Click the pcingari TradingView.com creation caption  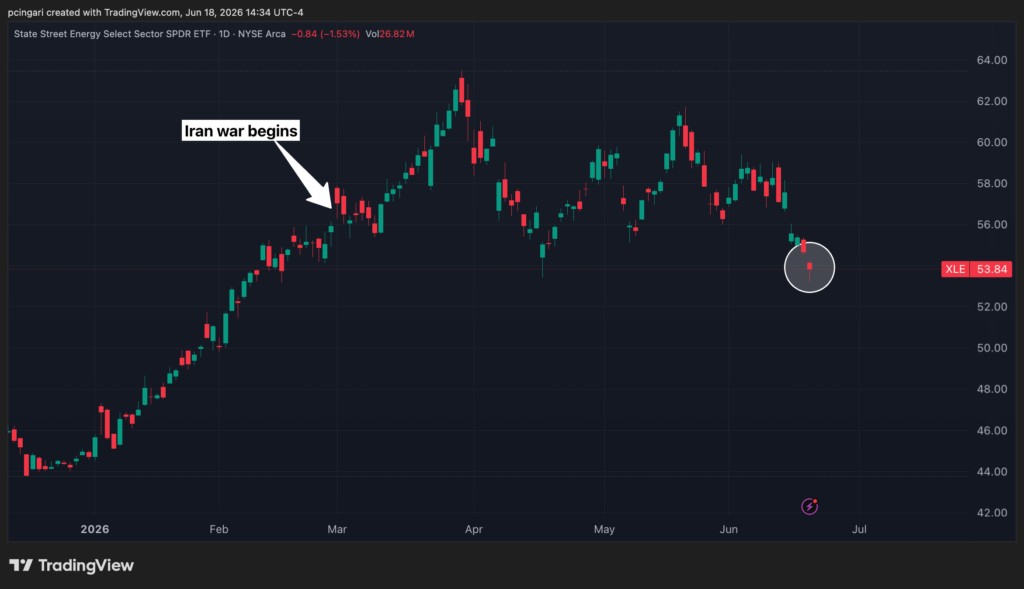click(155, 12)
